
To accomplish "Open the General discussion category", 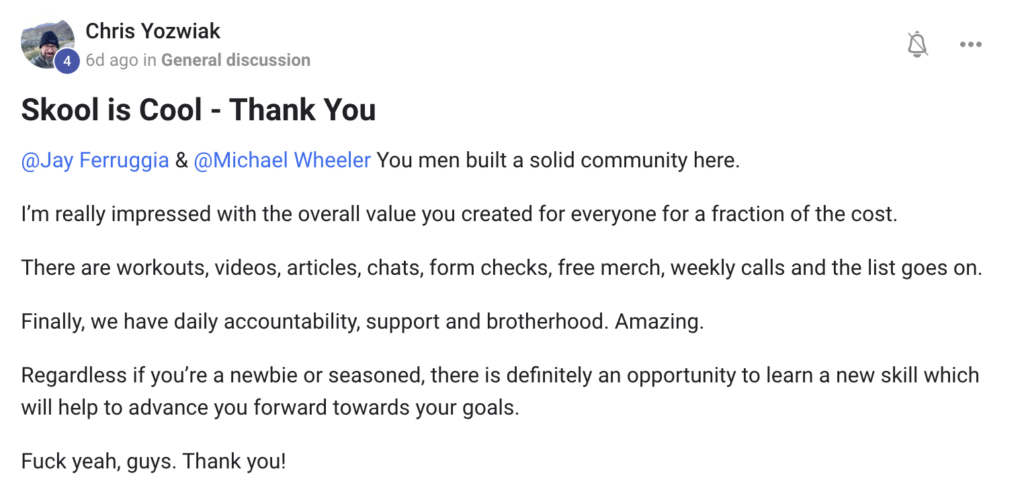I will pyautogui.click(x=235, y=60).
